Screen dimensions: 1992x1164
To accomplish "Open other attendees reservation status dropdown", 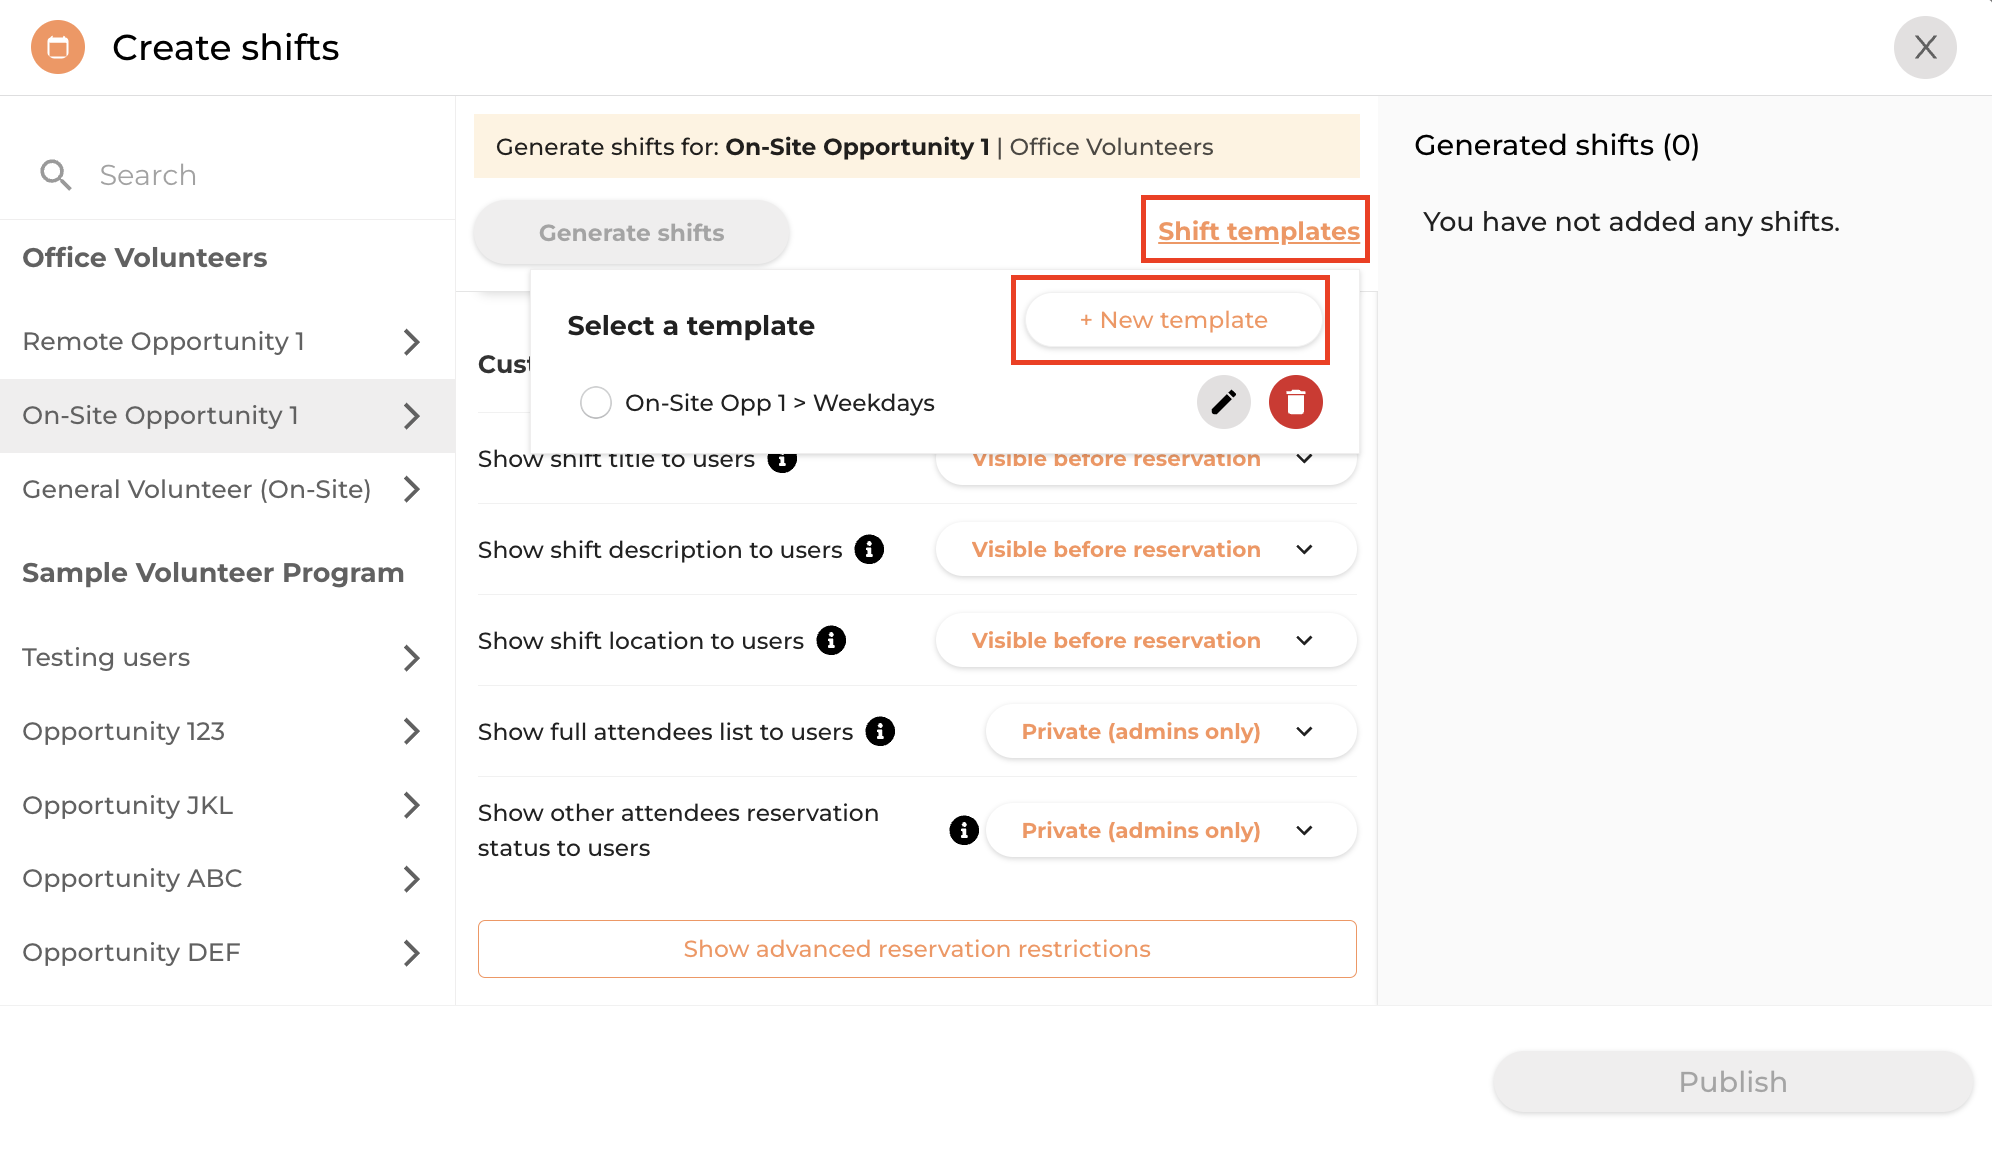I will click(x=1171, y=831).
